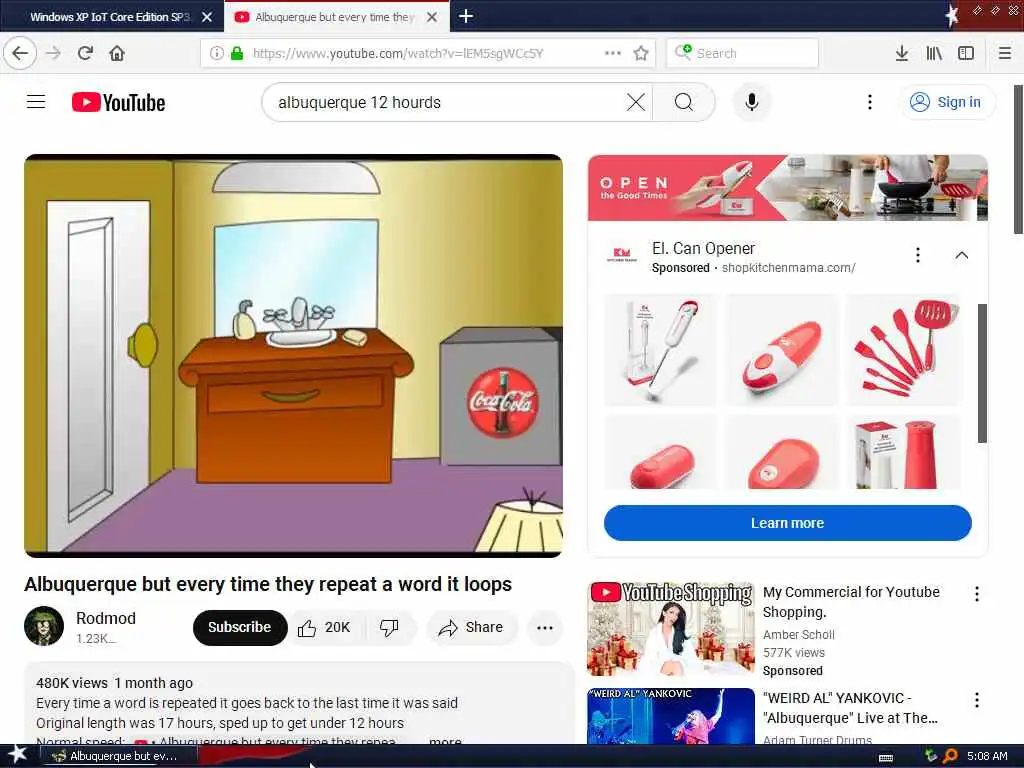This screenshot has width=1024, height=768.
Task: Open the downloads arrow icon
Action: point(902,53)
